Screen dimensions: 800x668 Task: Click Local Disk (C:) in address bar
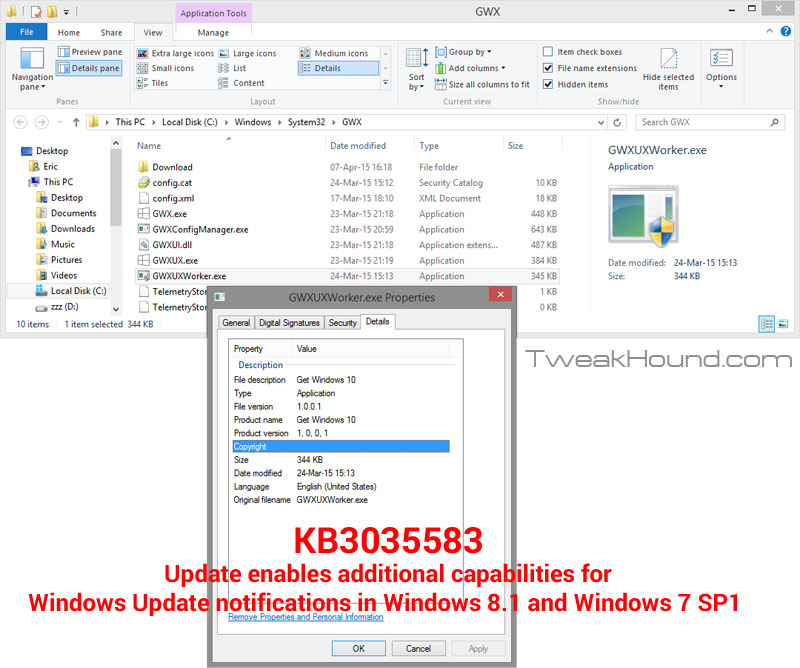pyautogui.click(x=189, y=122)
